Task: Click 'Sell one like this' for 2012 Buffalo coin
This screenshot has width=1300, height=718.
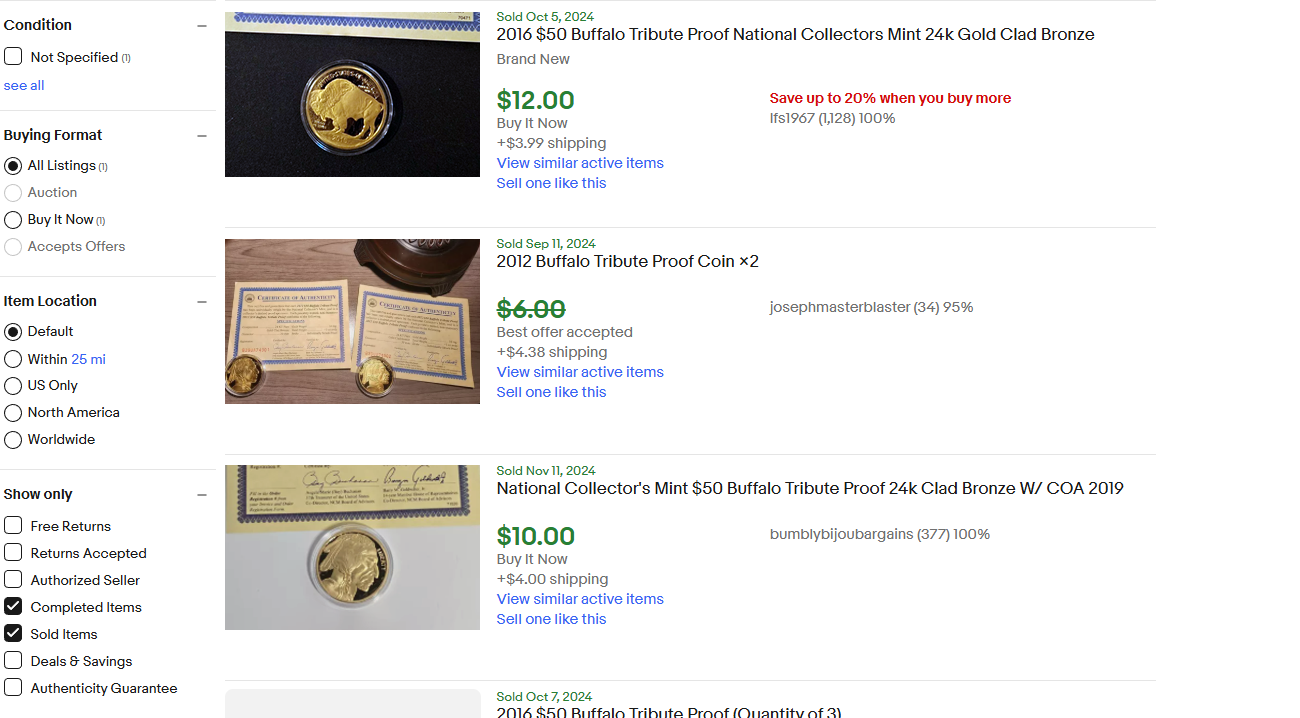Action: 551,391
